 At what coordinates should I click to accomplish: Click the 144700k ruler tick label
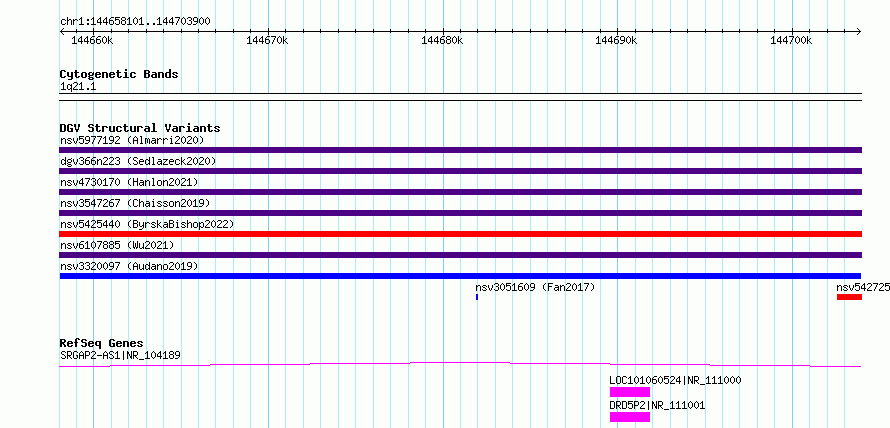pos(791,40)
